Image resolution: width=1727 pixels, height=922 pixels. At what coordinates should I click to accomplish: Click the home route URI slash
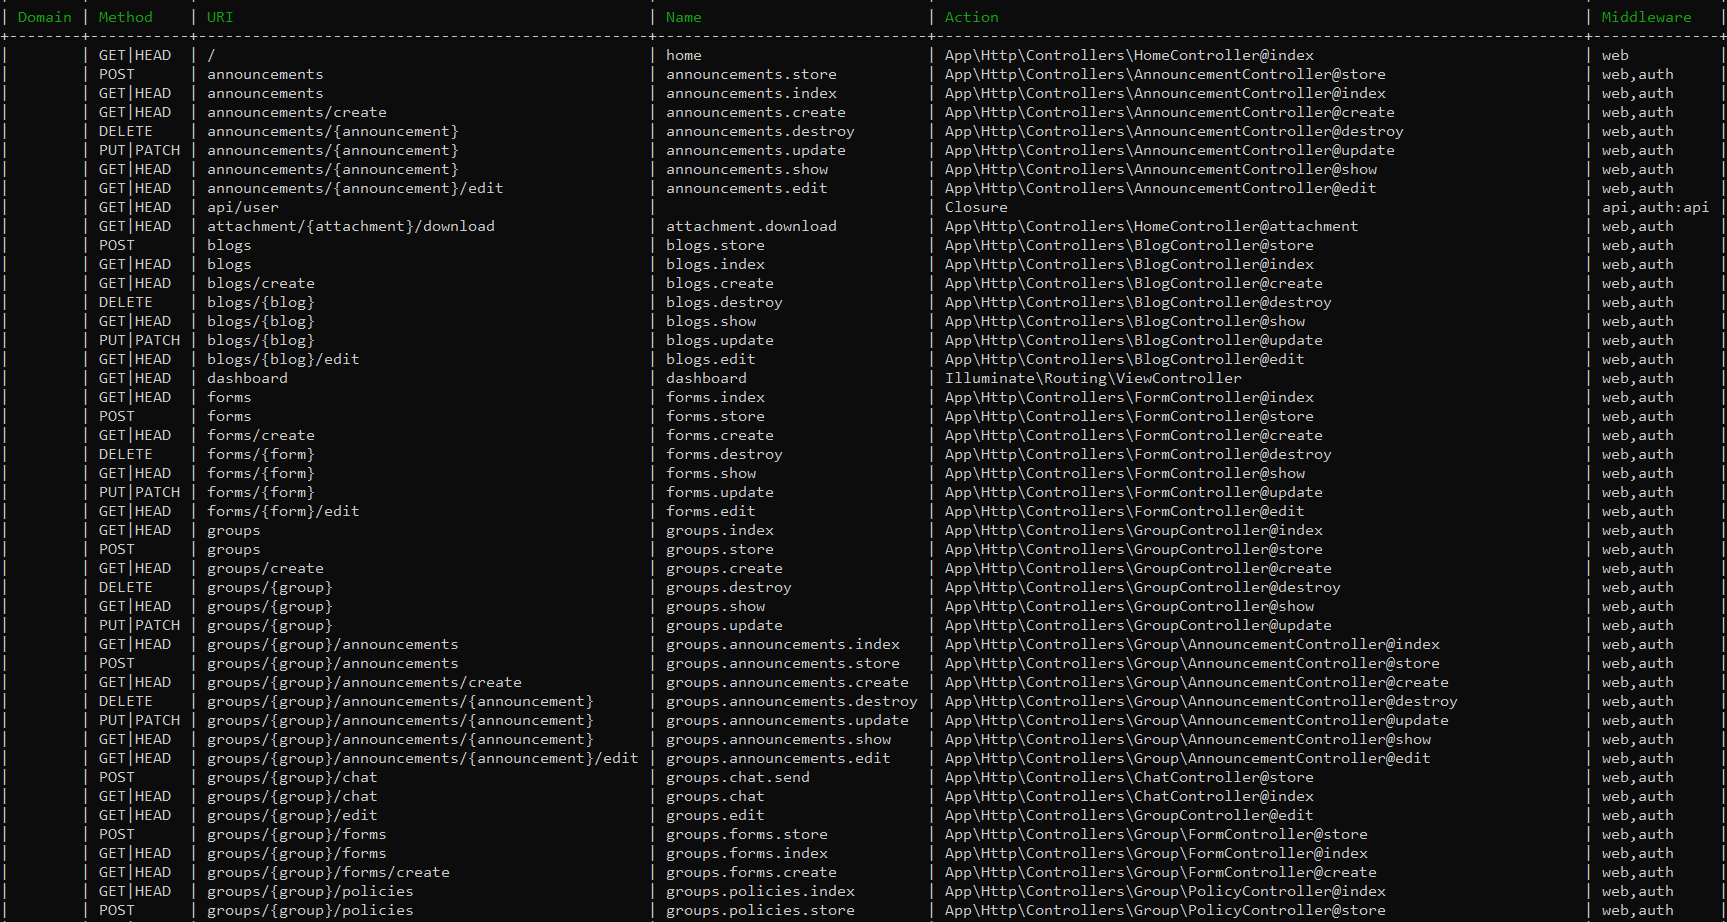point(208,55)
